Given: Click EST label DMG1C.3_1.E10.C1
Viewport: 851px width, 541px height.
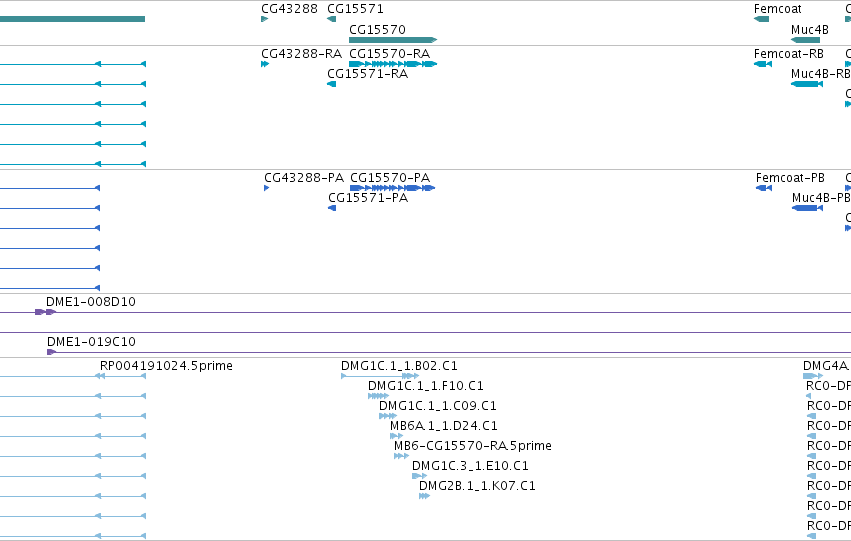Looking at the screenshot, I should pyautogui.click(x=470, y=466).
